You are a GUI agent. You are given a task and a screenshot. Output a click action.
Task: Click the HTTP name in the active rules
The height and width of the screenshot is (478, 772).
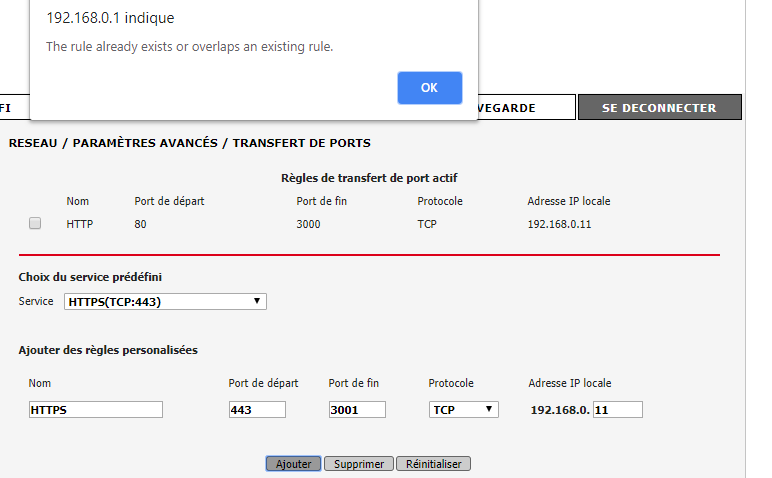pyautogui.click(x=80, y=224)
